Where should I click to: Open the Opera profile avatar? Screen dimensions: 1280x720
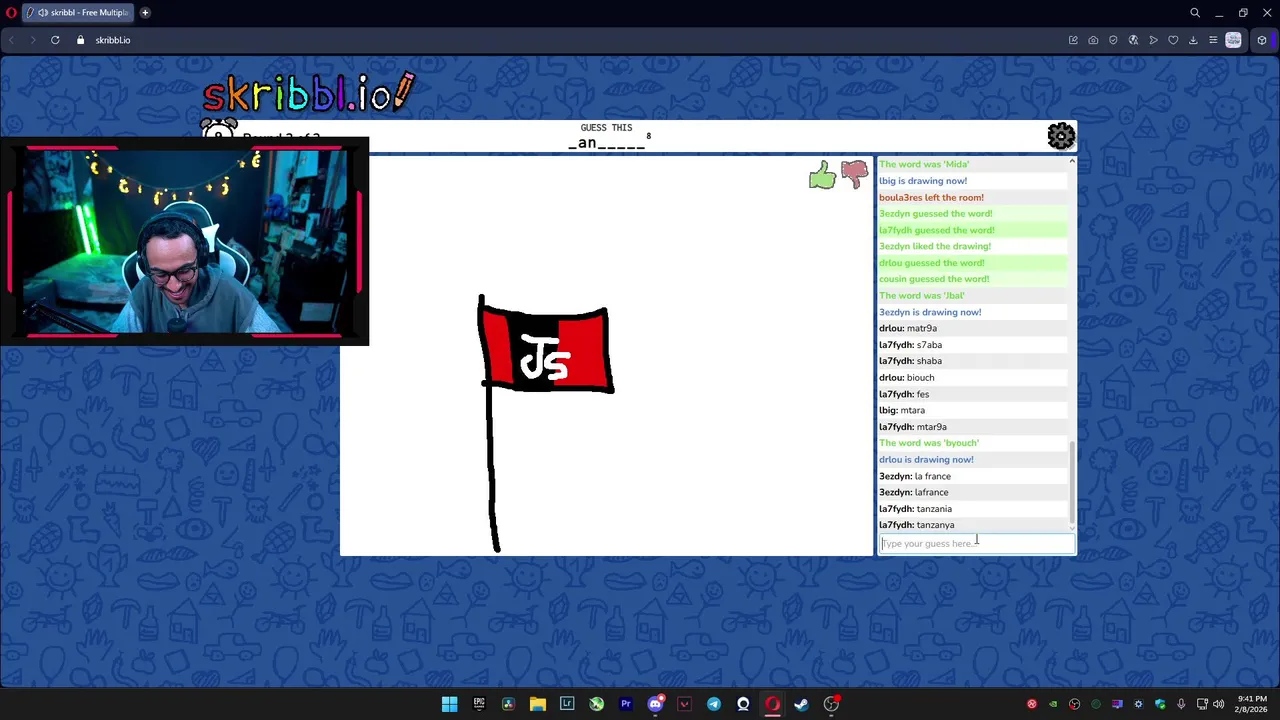(x=1233, y=40)
